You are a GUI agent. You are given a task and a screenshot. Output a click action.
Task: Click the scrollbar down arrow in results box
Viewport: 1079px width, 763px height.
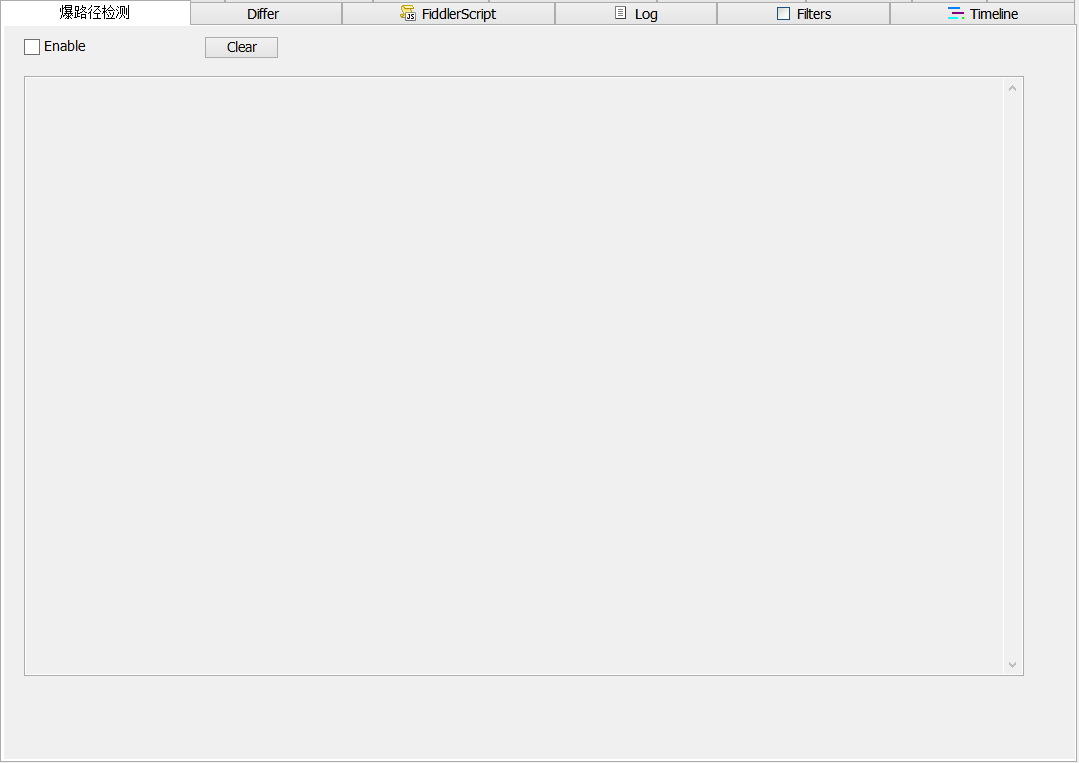coord(1012,664)
